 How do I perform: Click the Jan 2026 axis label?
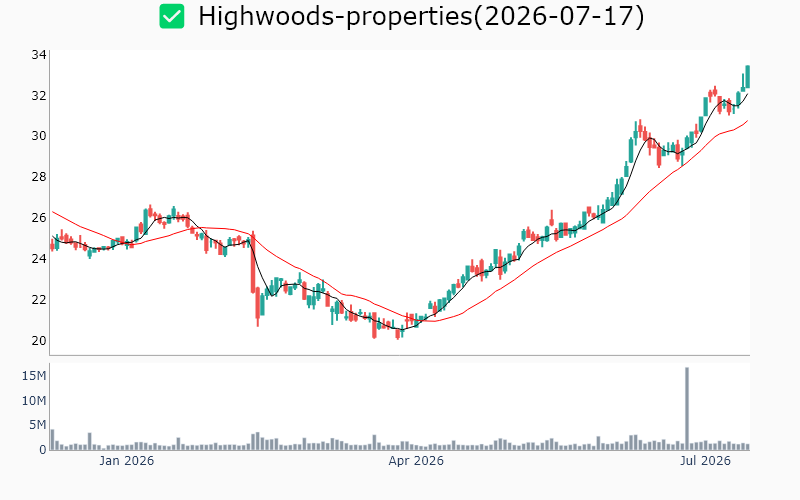tap(126, 461)
